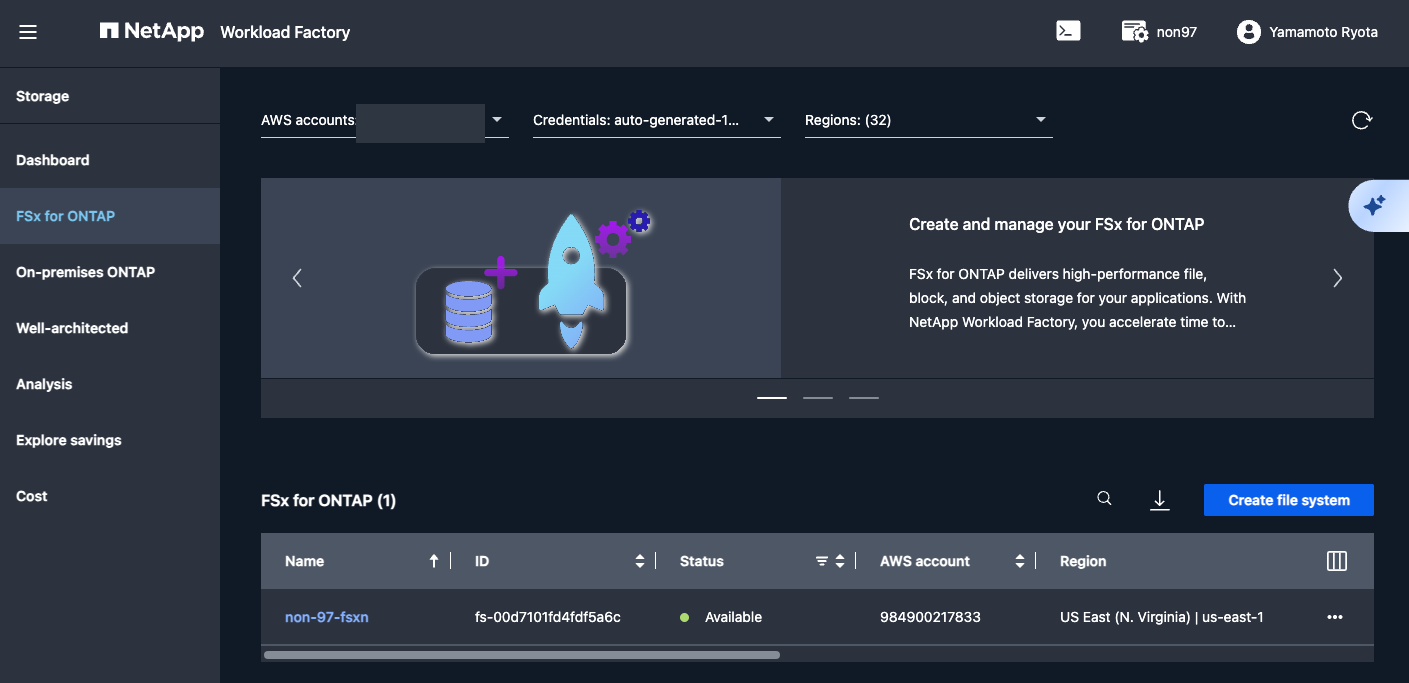Open the non-97-fsxn file system link
Screen dimensions: 1409x683
[327, 617]
